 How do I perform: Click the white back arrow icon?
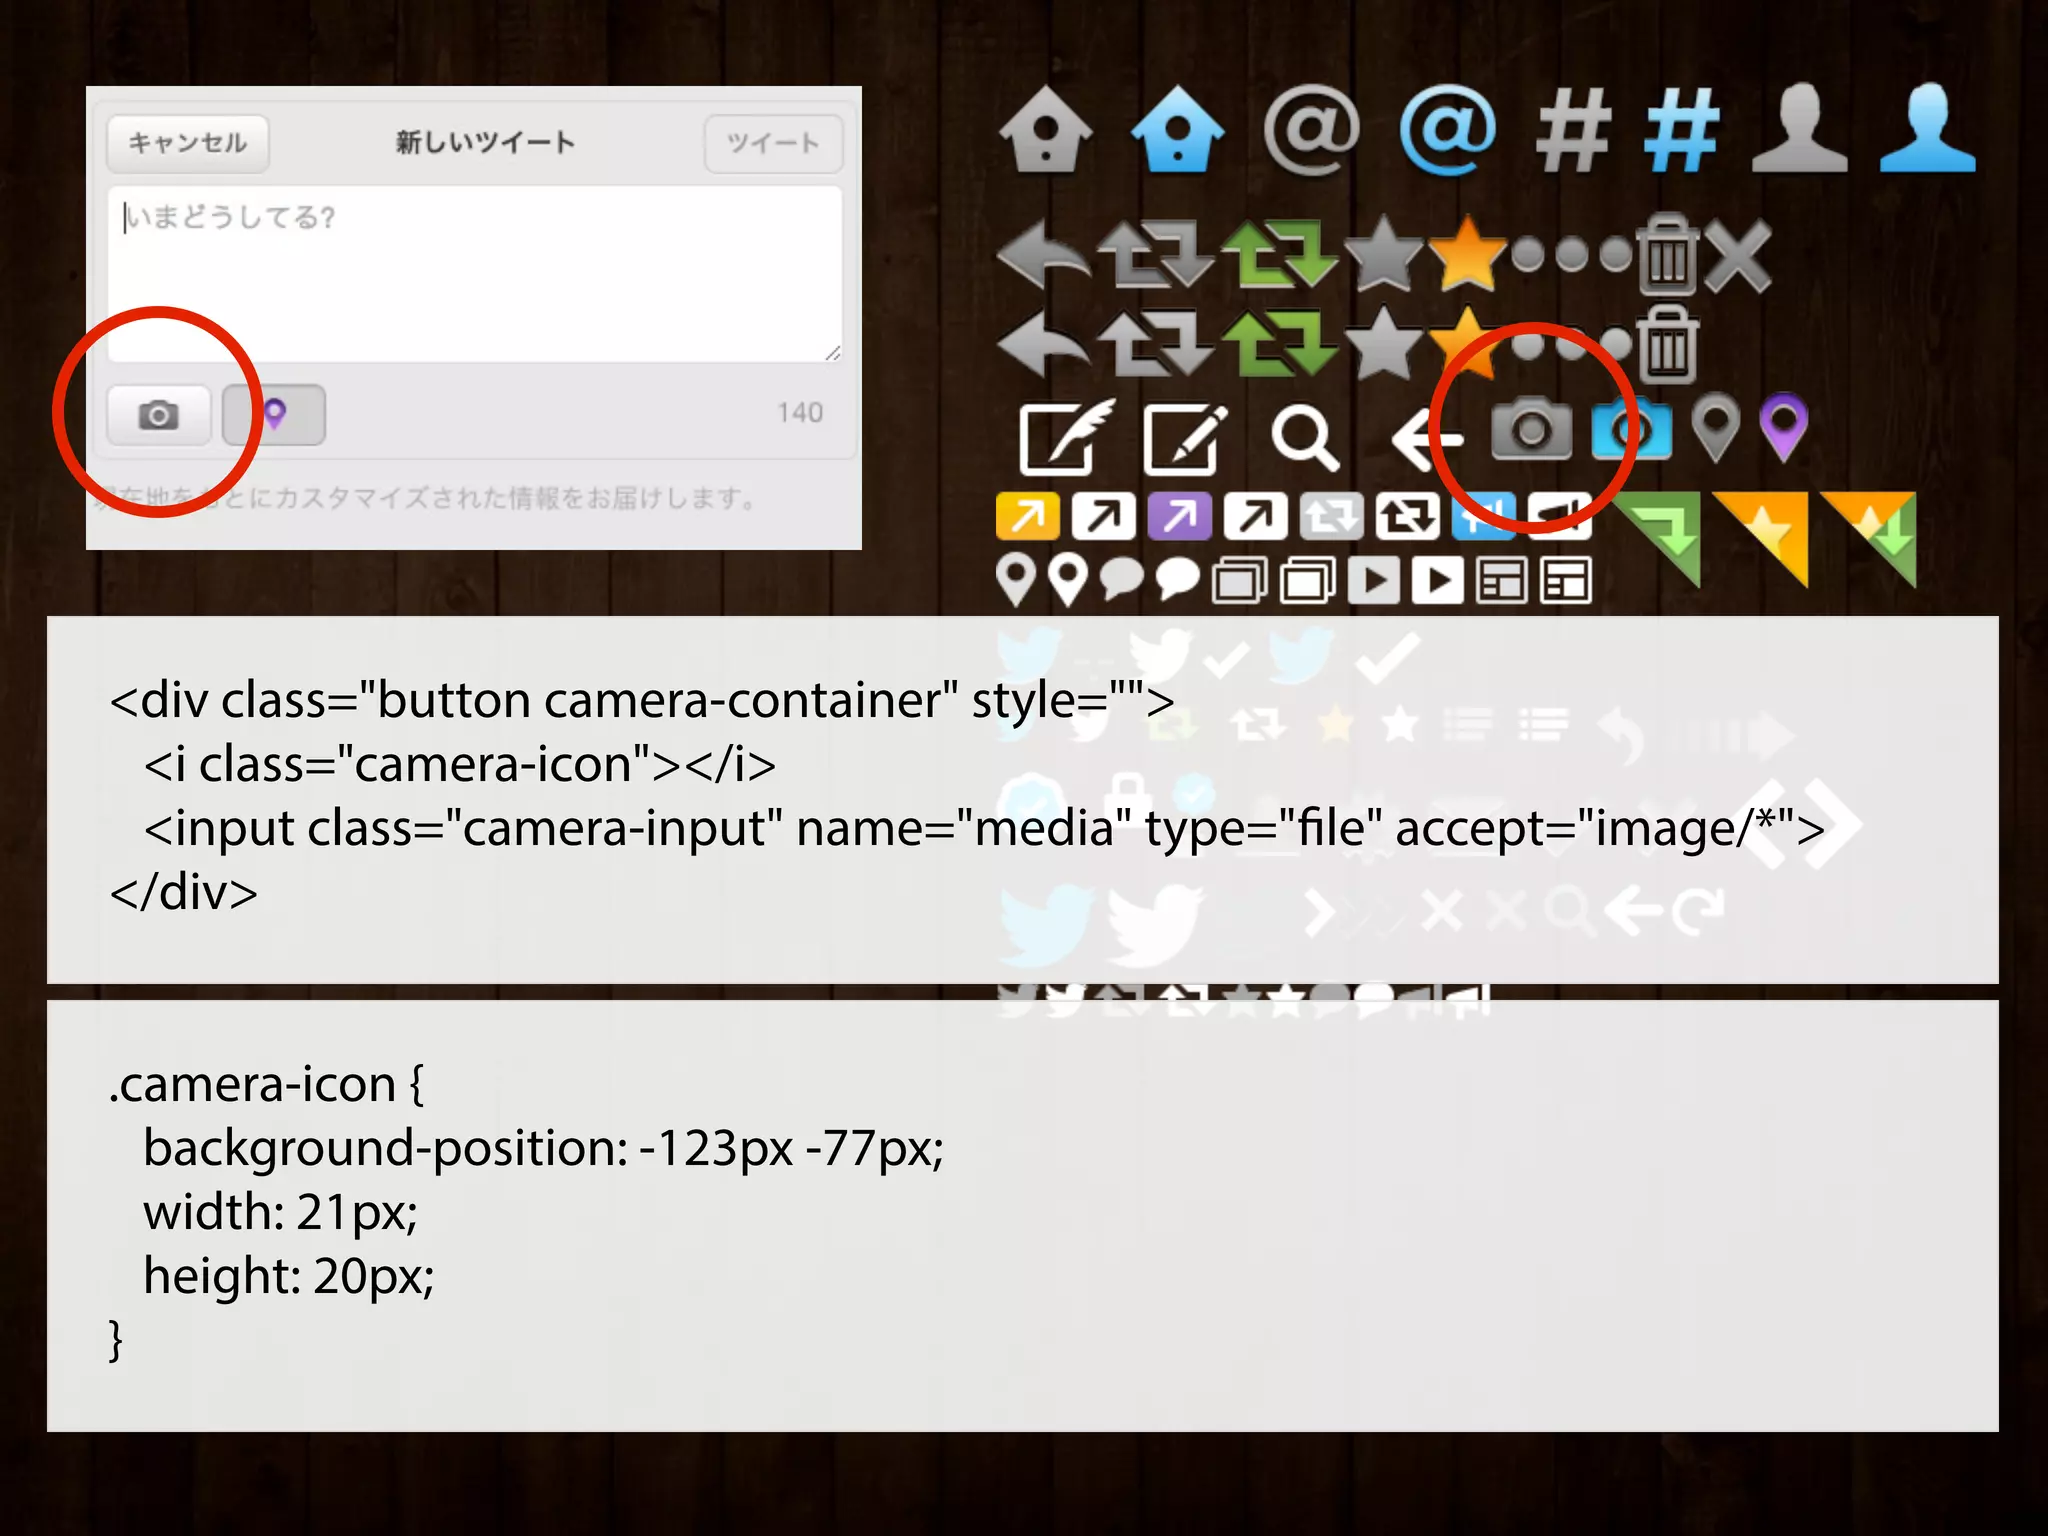1428,439
